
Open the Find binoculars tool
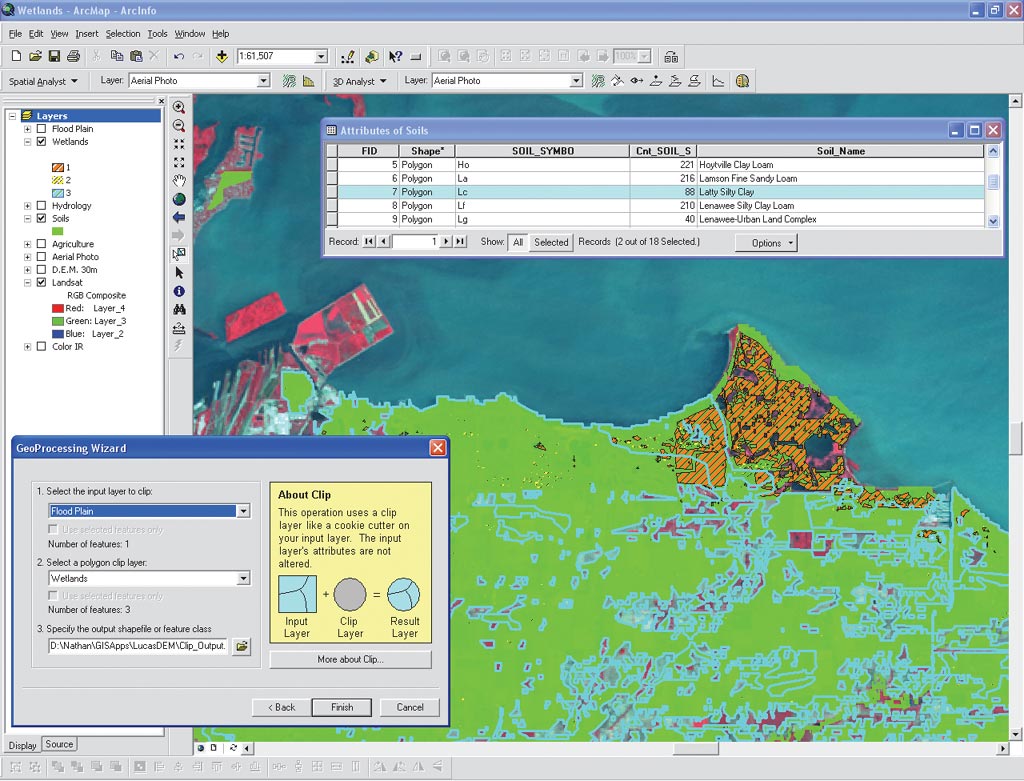point(179,309)
